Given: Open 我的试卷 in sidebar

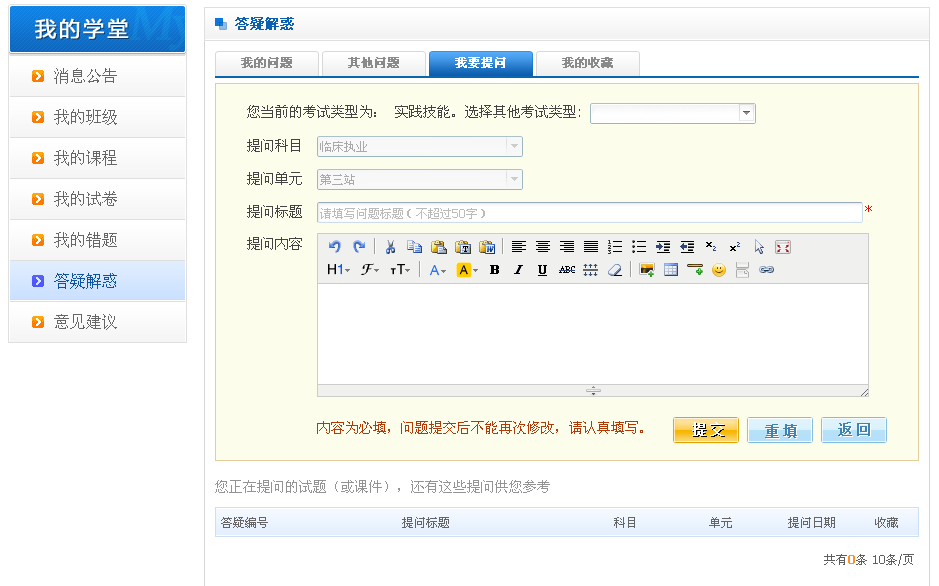Looking at the screenshot, I should [98, 199].
